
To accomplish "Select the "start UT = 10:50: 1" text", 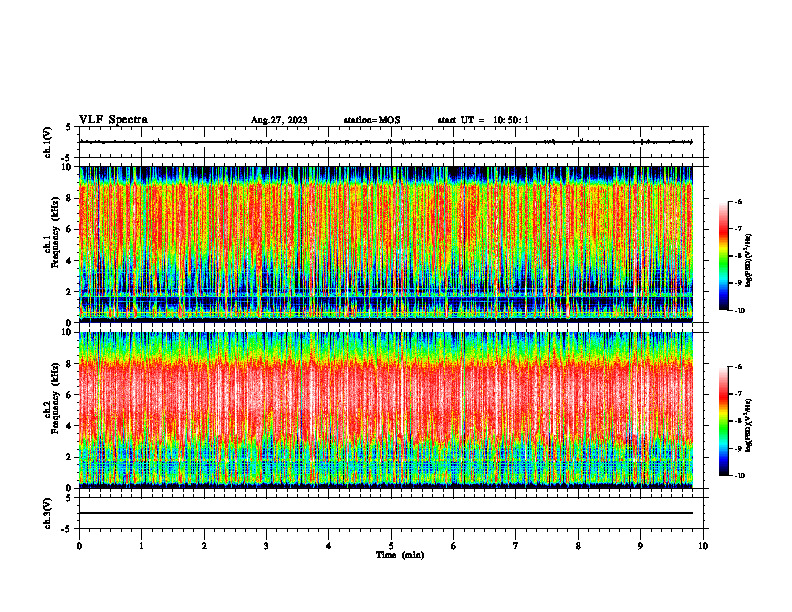I will (483, 120).
